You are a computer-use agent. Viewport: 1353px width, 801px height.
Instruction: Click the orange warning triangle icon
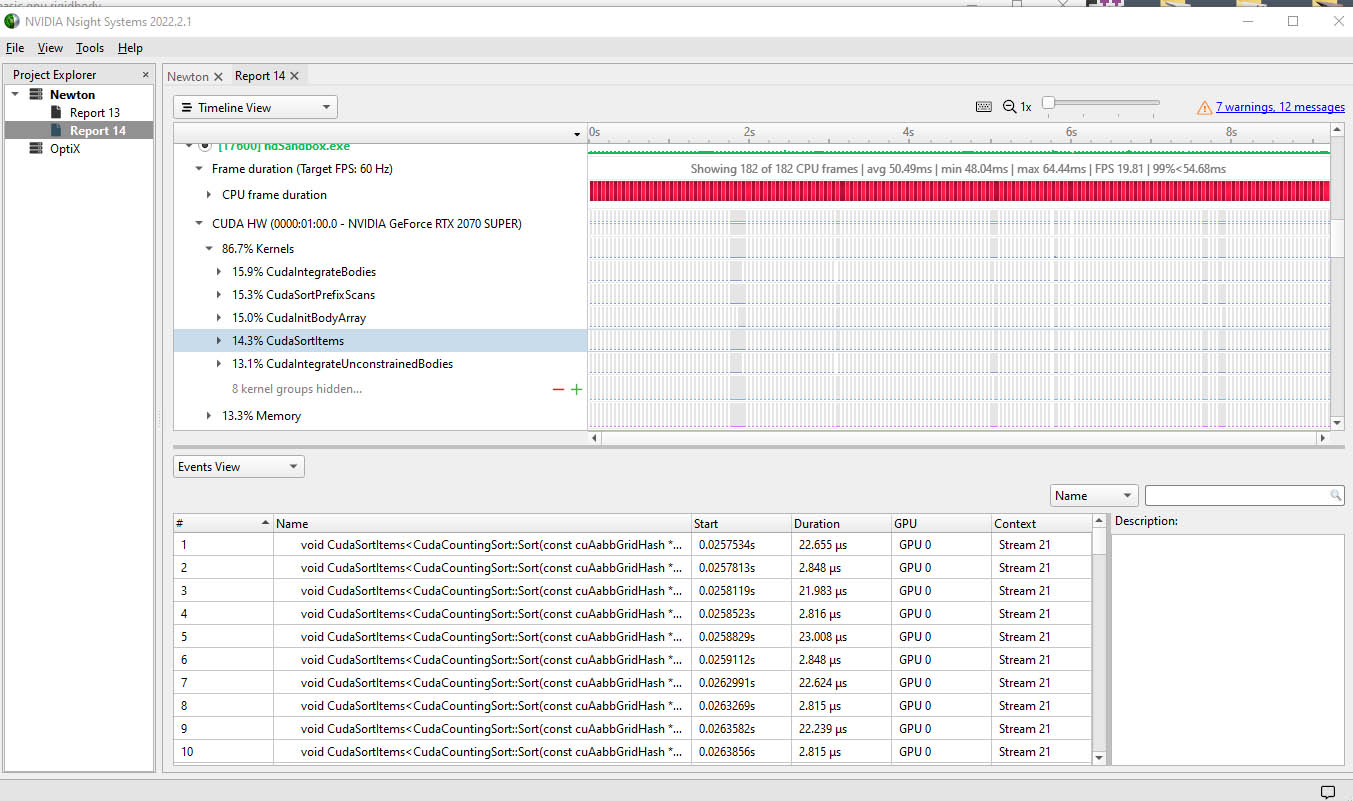[x=1204, y=107]
